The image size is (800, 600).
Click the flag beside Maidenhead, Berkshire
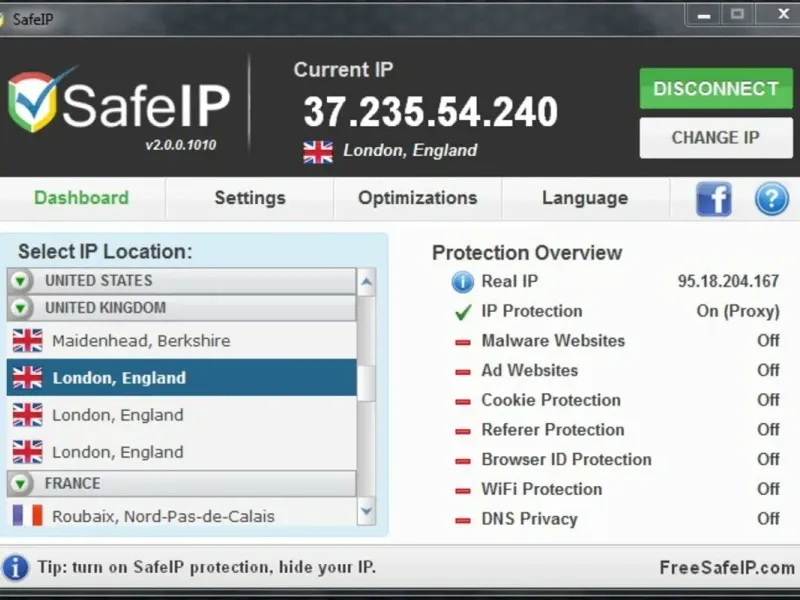(x=28, y=340)
